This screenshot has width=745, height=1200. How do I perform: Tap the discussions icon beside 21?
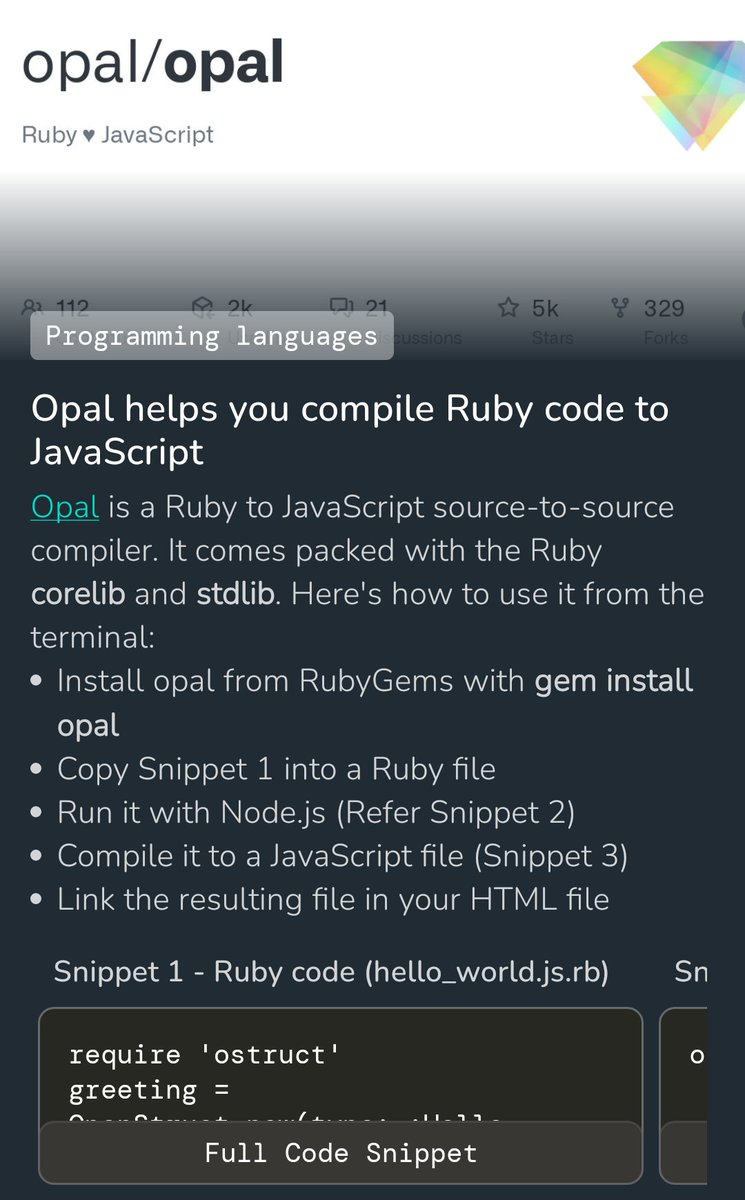[341, 307]
